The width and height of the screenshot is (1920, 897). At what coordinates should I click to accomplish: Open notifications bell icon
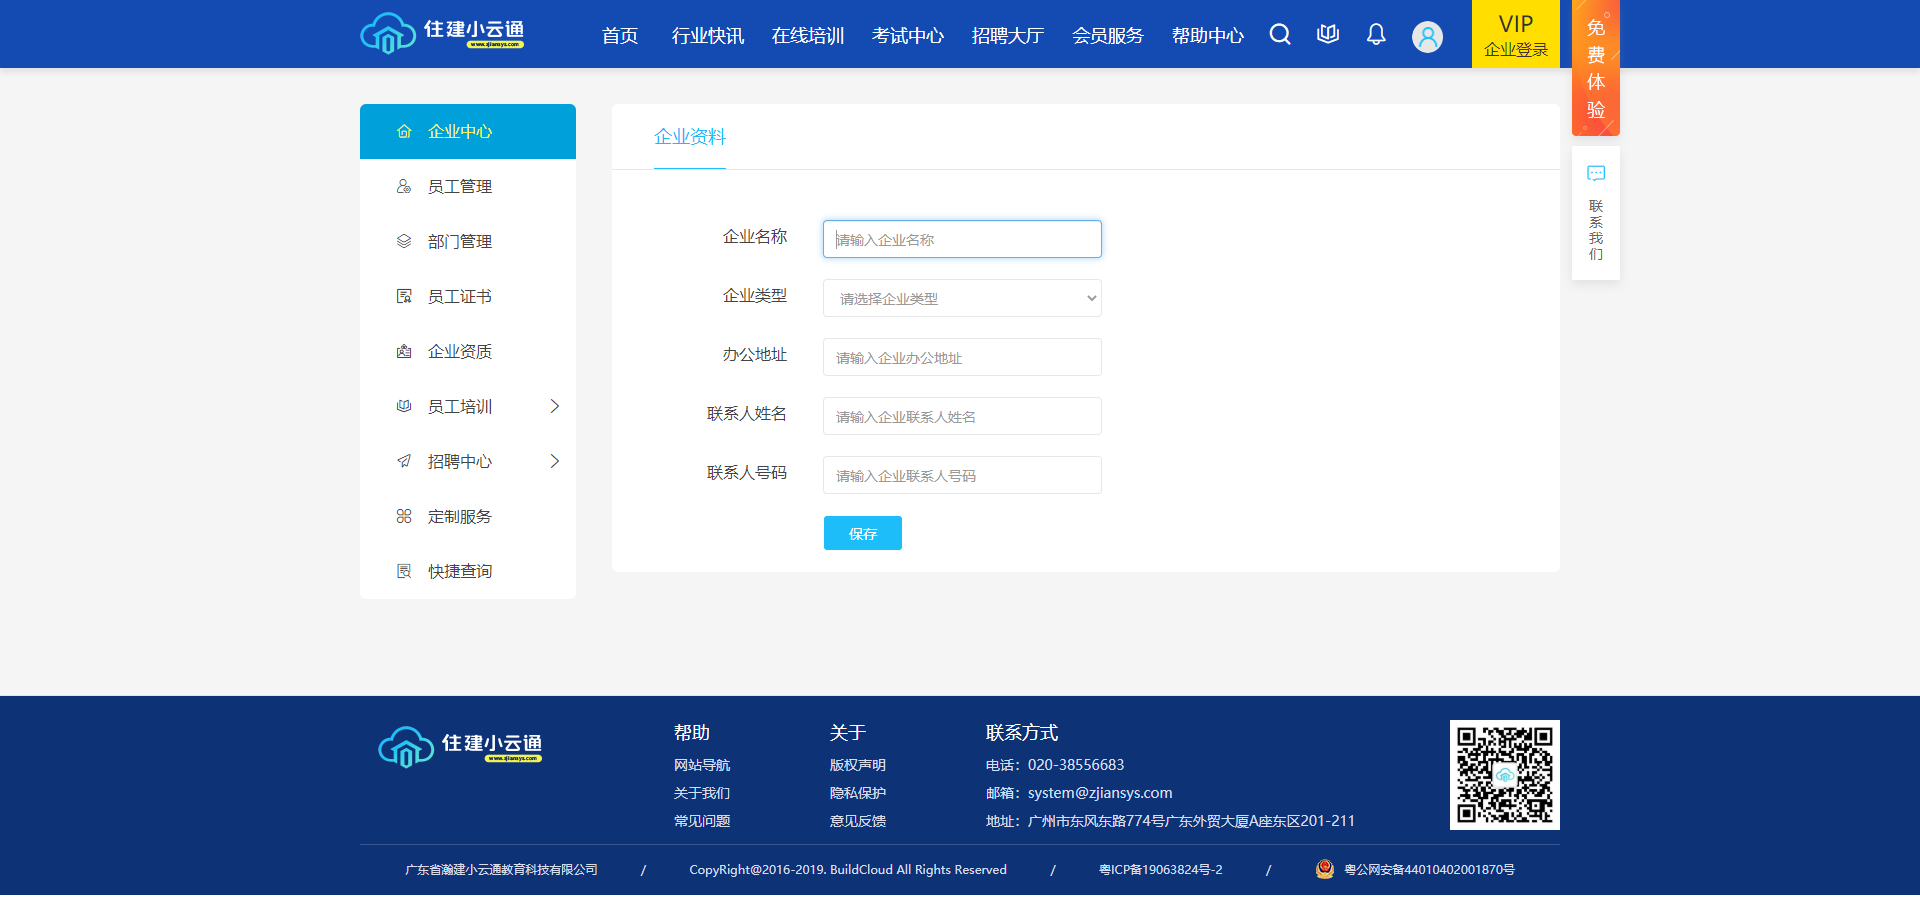1376,35
